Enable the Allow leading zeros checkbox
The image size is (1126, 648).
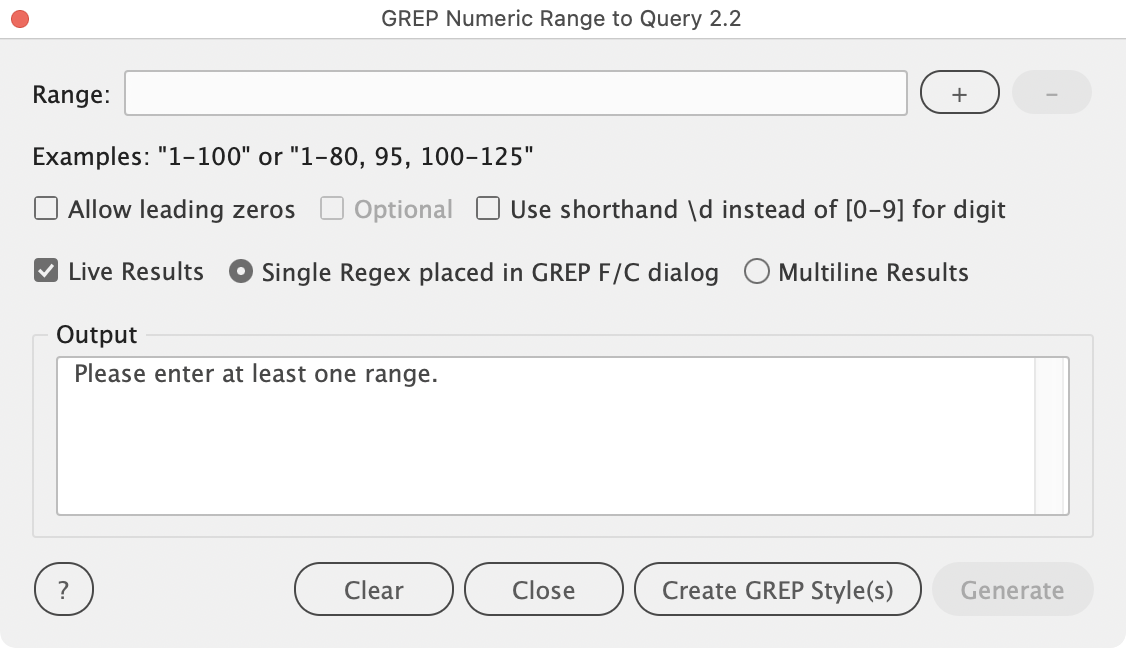point(46,209)
